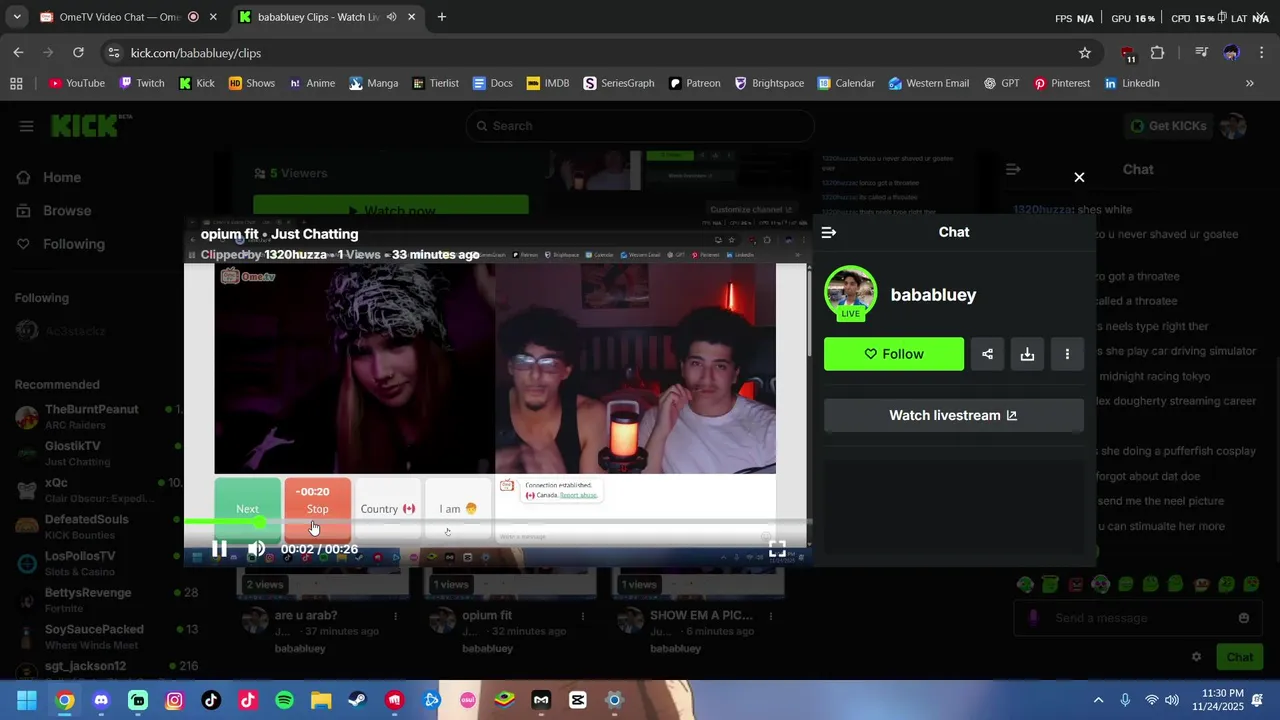Show hidden system tray icons
1280x720 pixels.
click(x=1098, y=700)
